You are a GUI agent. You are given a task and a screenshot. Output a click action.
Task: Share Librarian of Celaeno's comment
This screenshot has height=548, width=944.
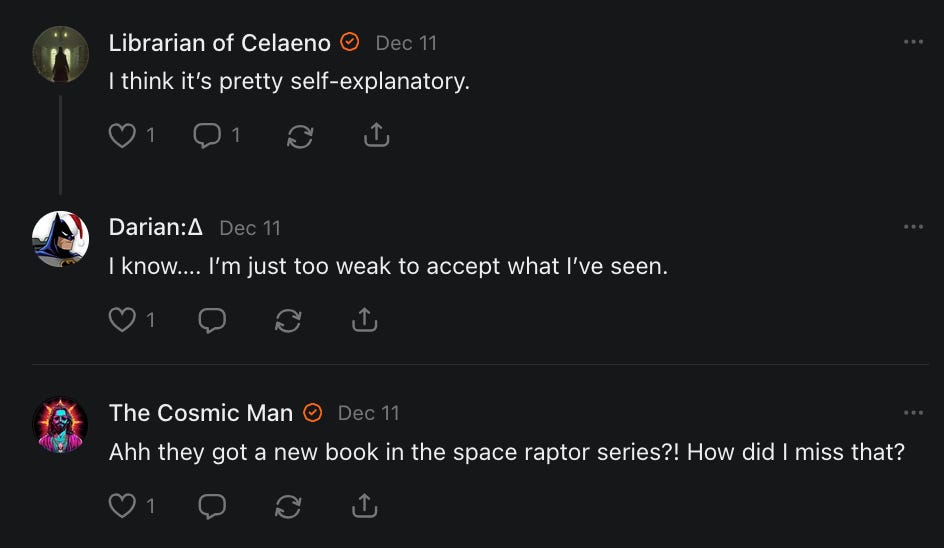coord(376,135)
